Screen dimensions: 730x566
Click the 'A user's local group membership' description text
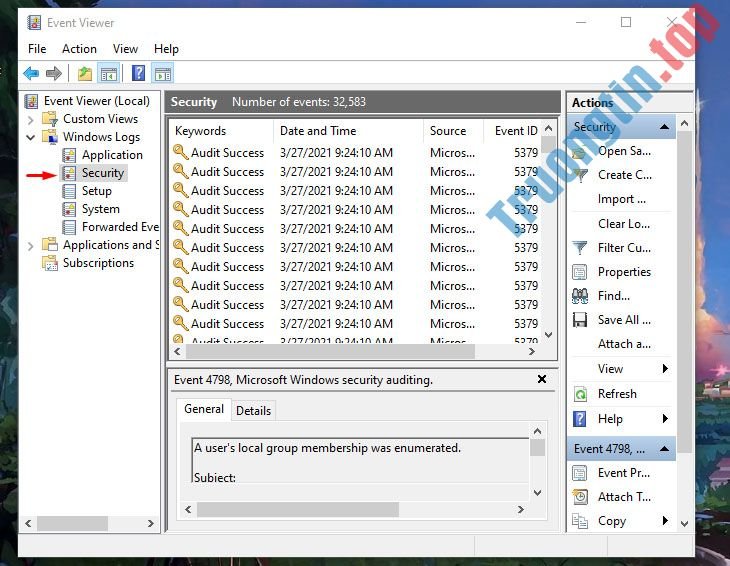click(x=327, y=448)
